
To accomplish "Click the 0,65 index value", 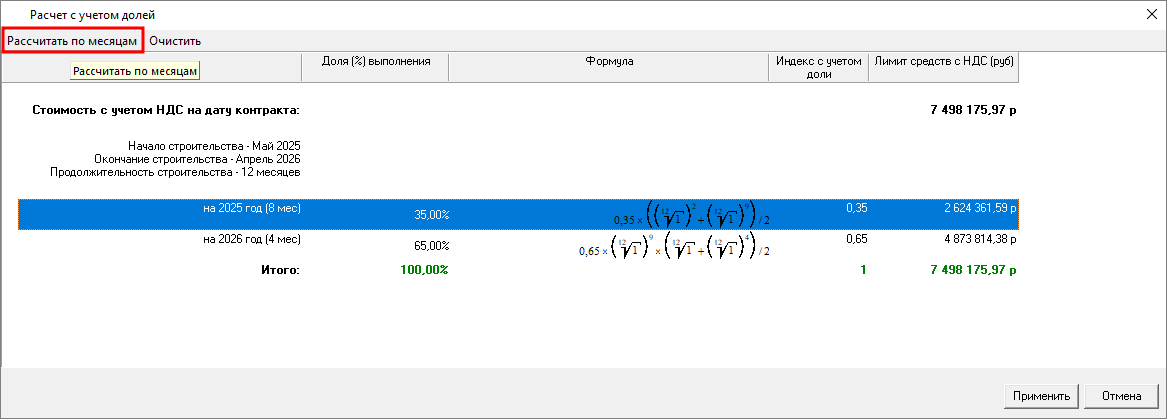I will pyautogui.click(x=856, y=240).
